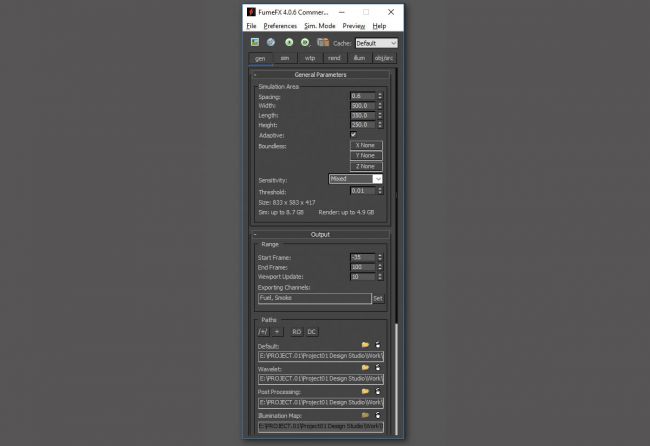Click the Post Processing path text field
The width and height of the screenshot is (650, 446).
click(x=321, y=402)
